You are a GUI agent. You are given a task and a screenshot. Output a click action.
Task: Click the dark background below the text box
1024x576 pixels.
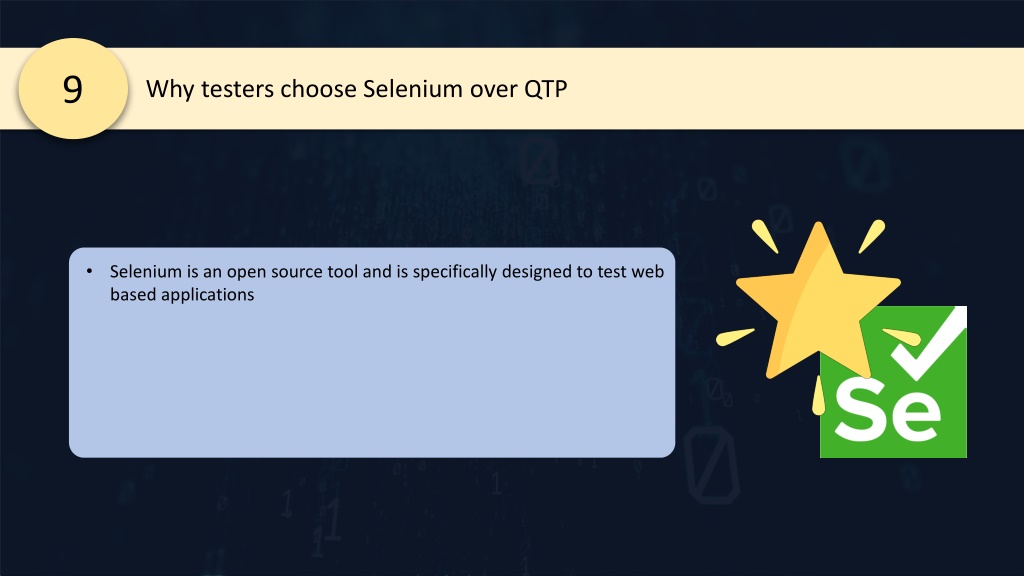coord(372,516)
